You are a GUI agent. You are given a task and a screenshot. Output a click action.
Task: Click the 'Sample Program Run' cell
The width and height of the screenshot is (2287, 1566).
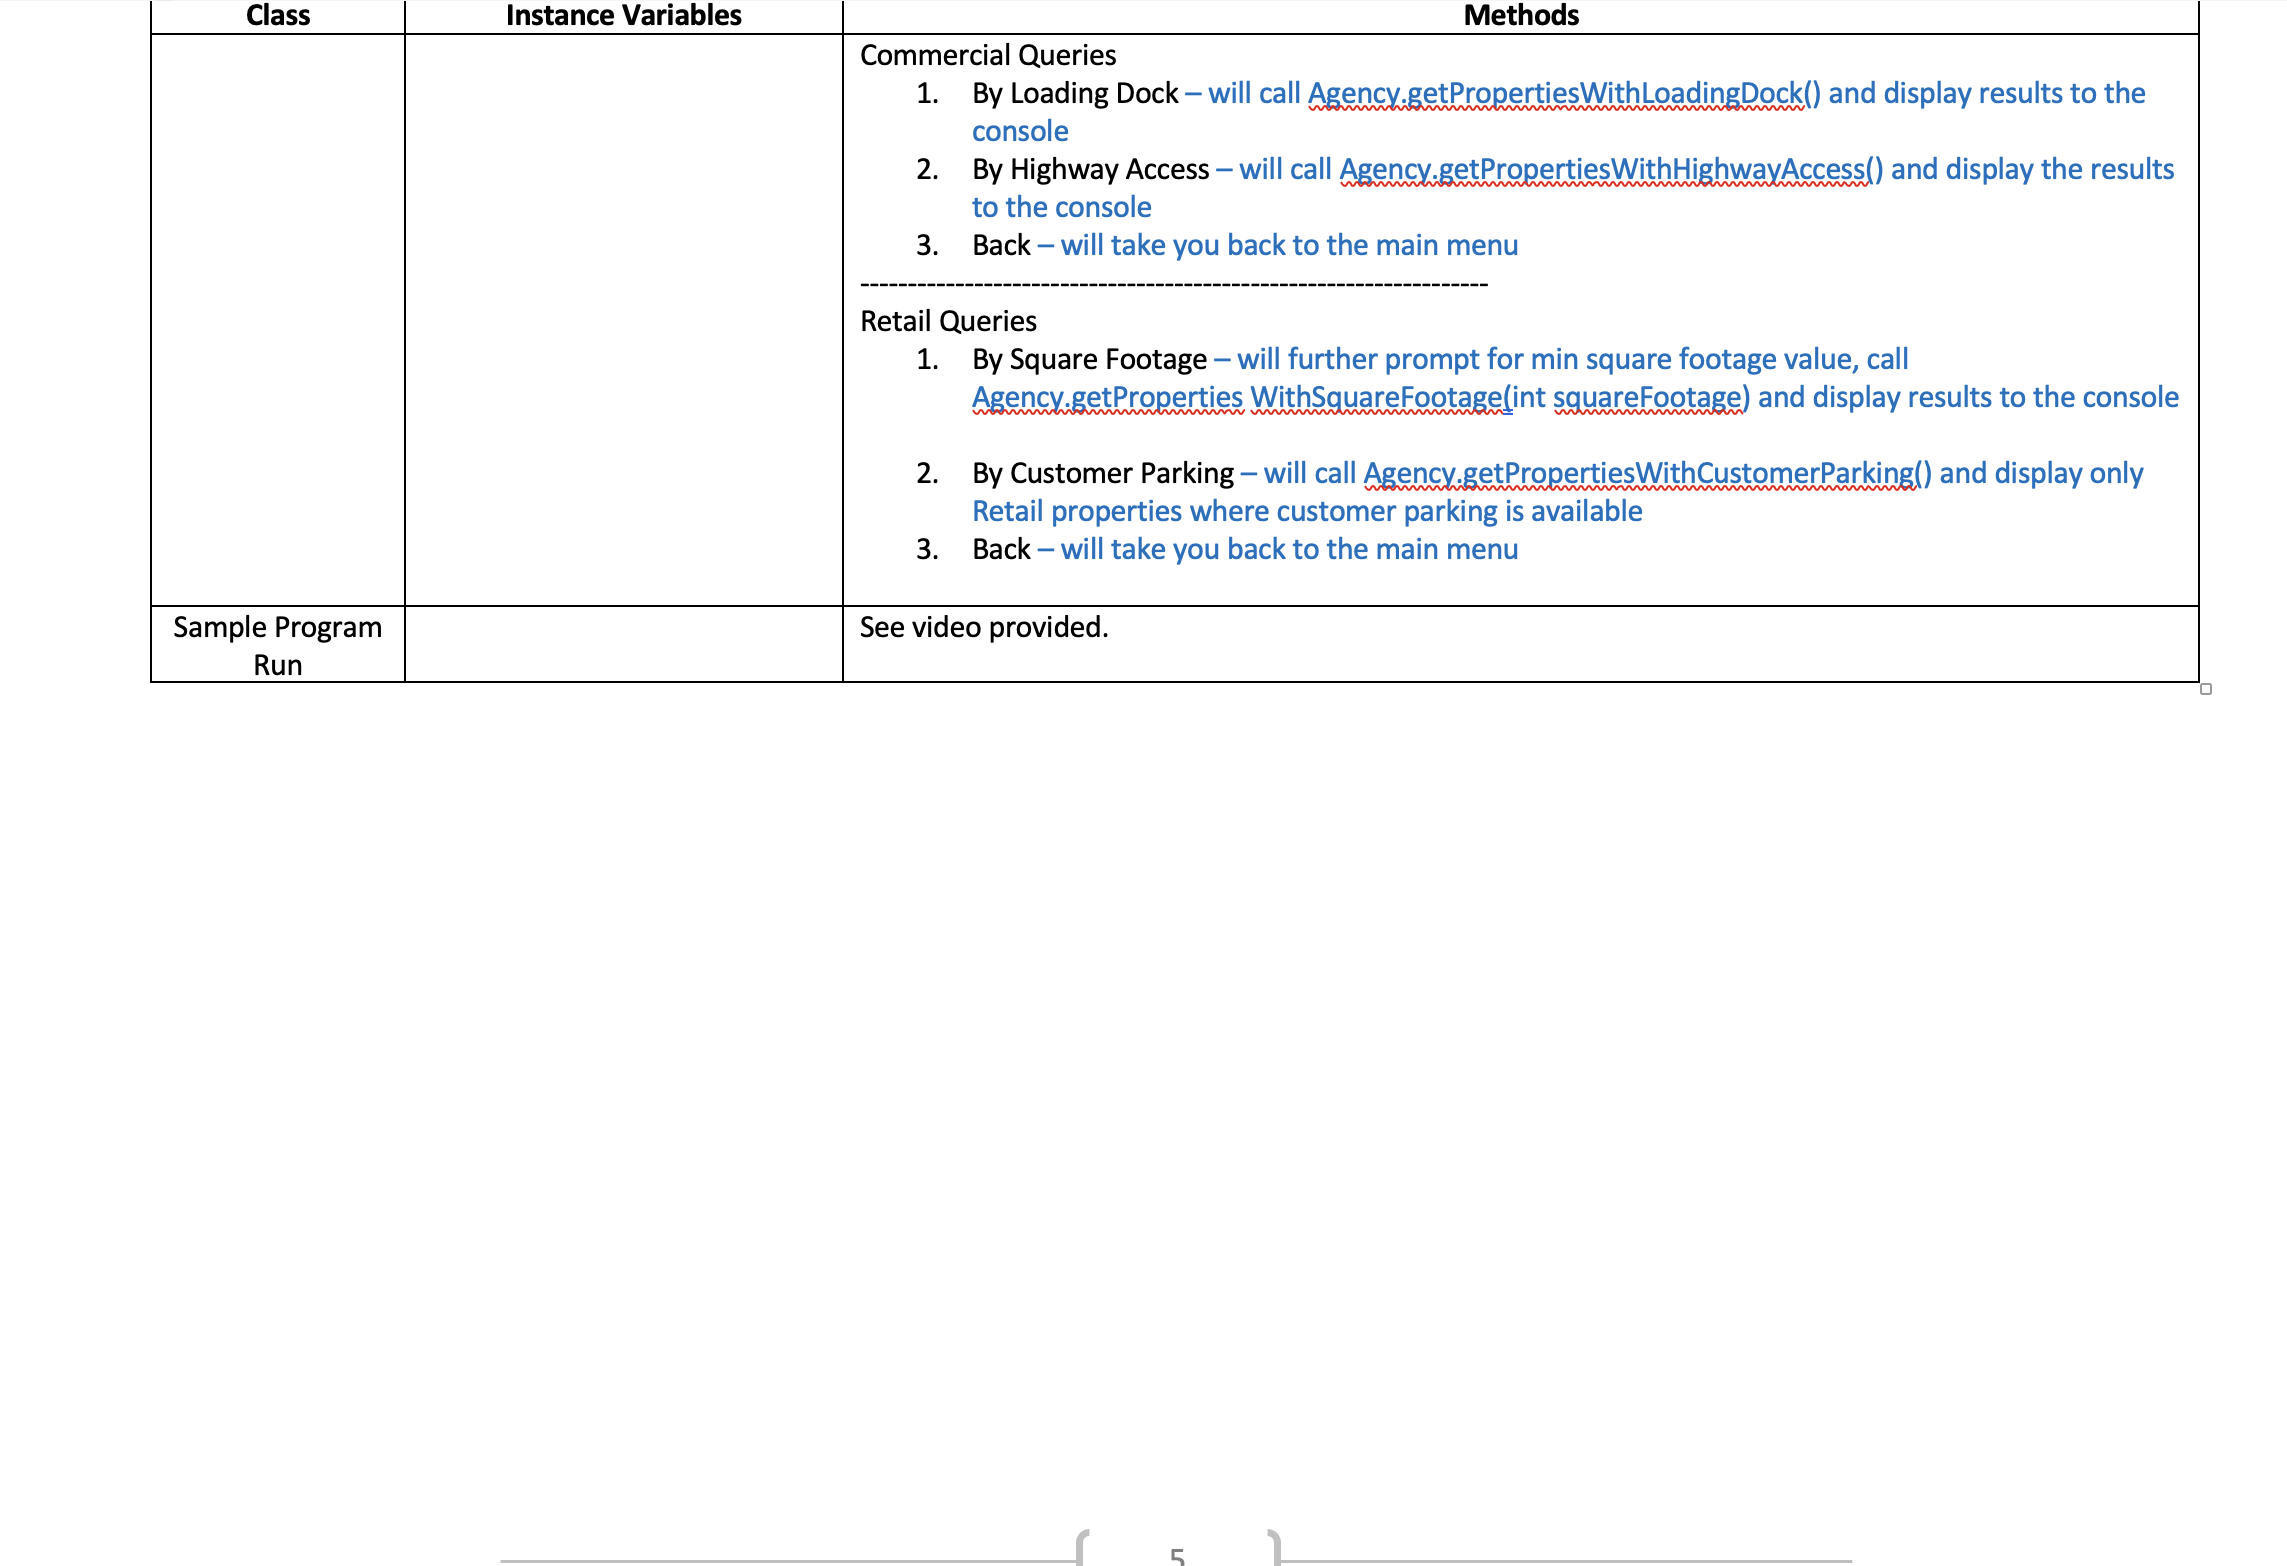pyautogui.click(x=277, y=645)
